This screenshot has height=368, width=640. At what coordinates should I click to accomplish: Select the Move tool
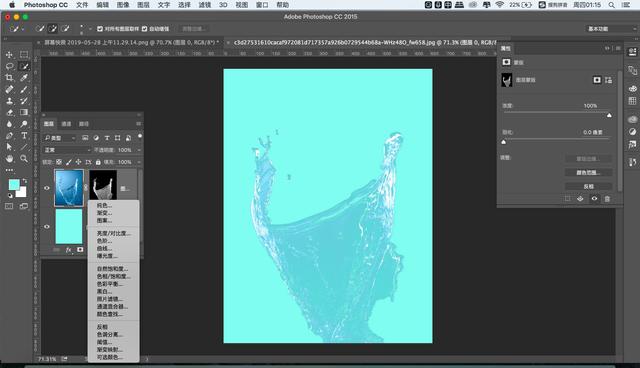point(9,55)
